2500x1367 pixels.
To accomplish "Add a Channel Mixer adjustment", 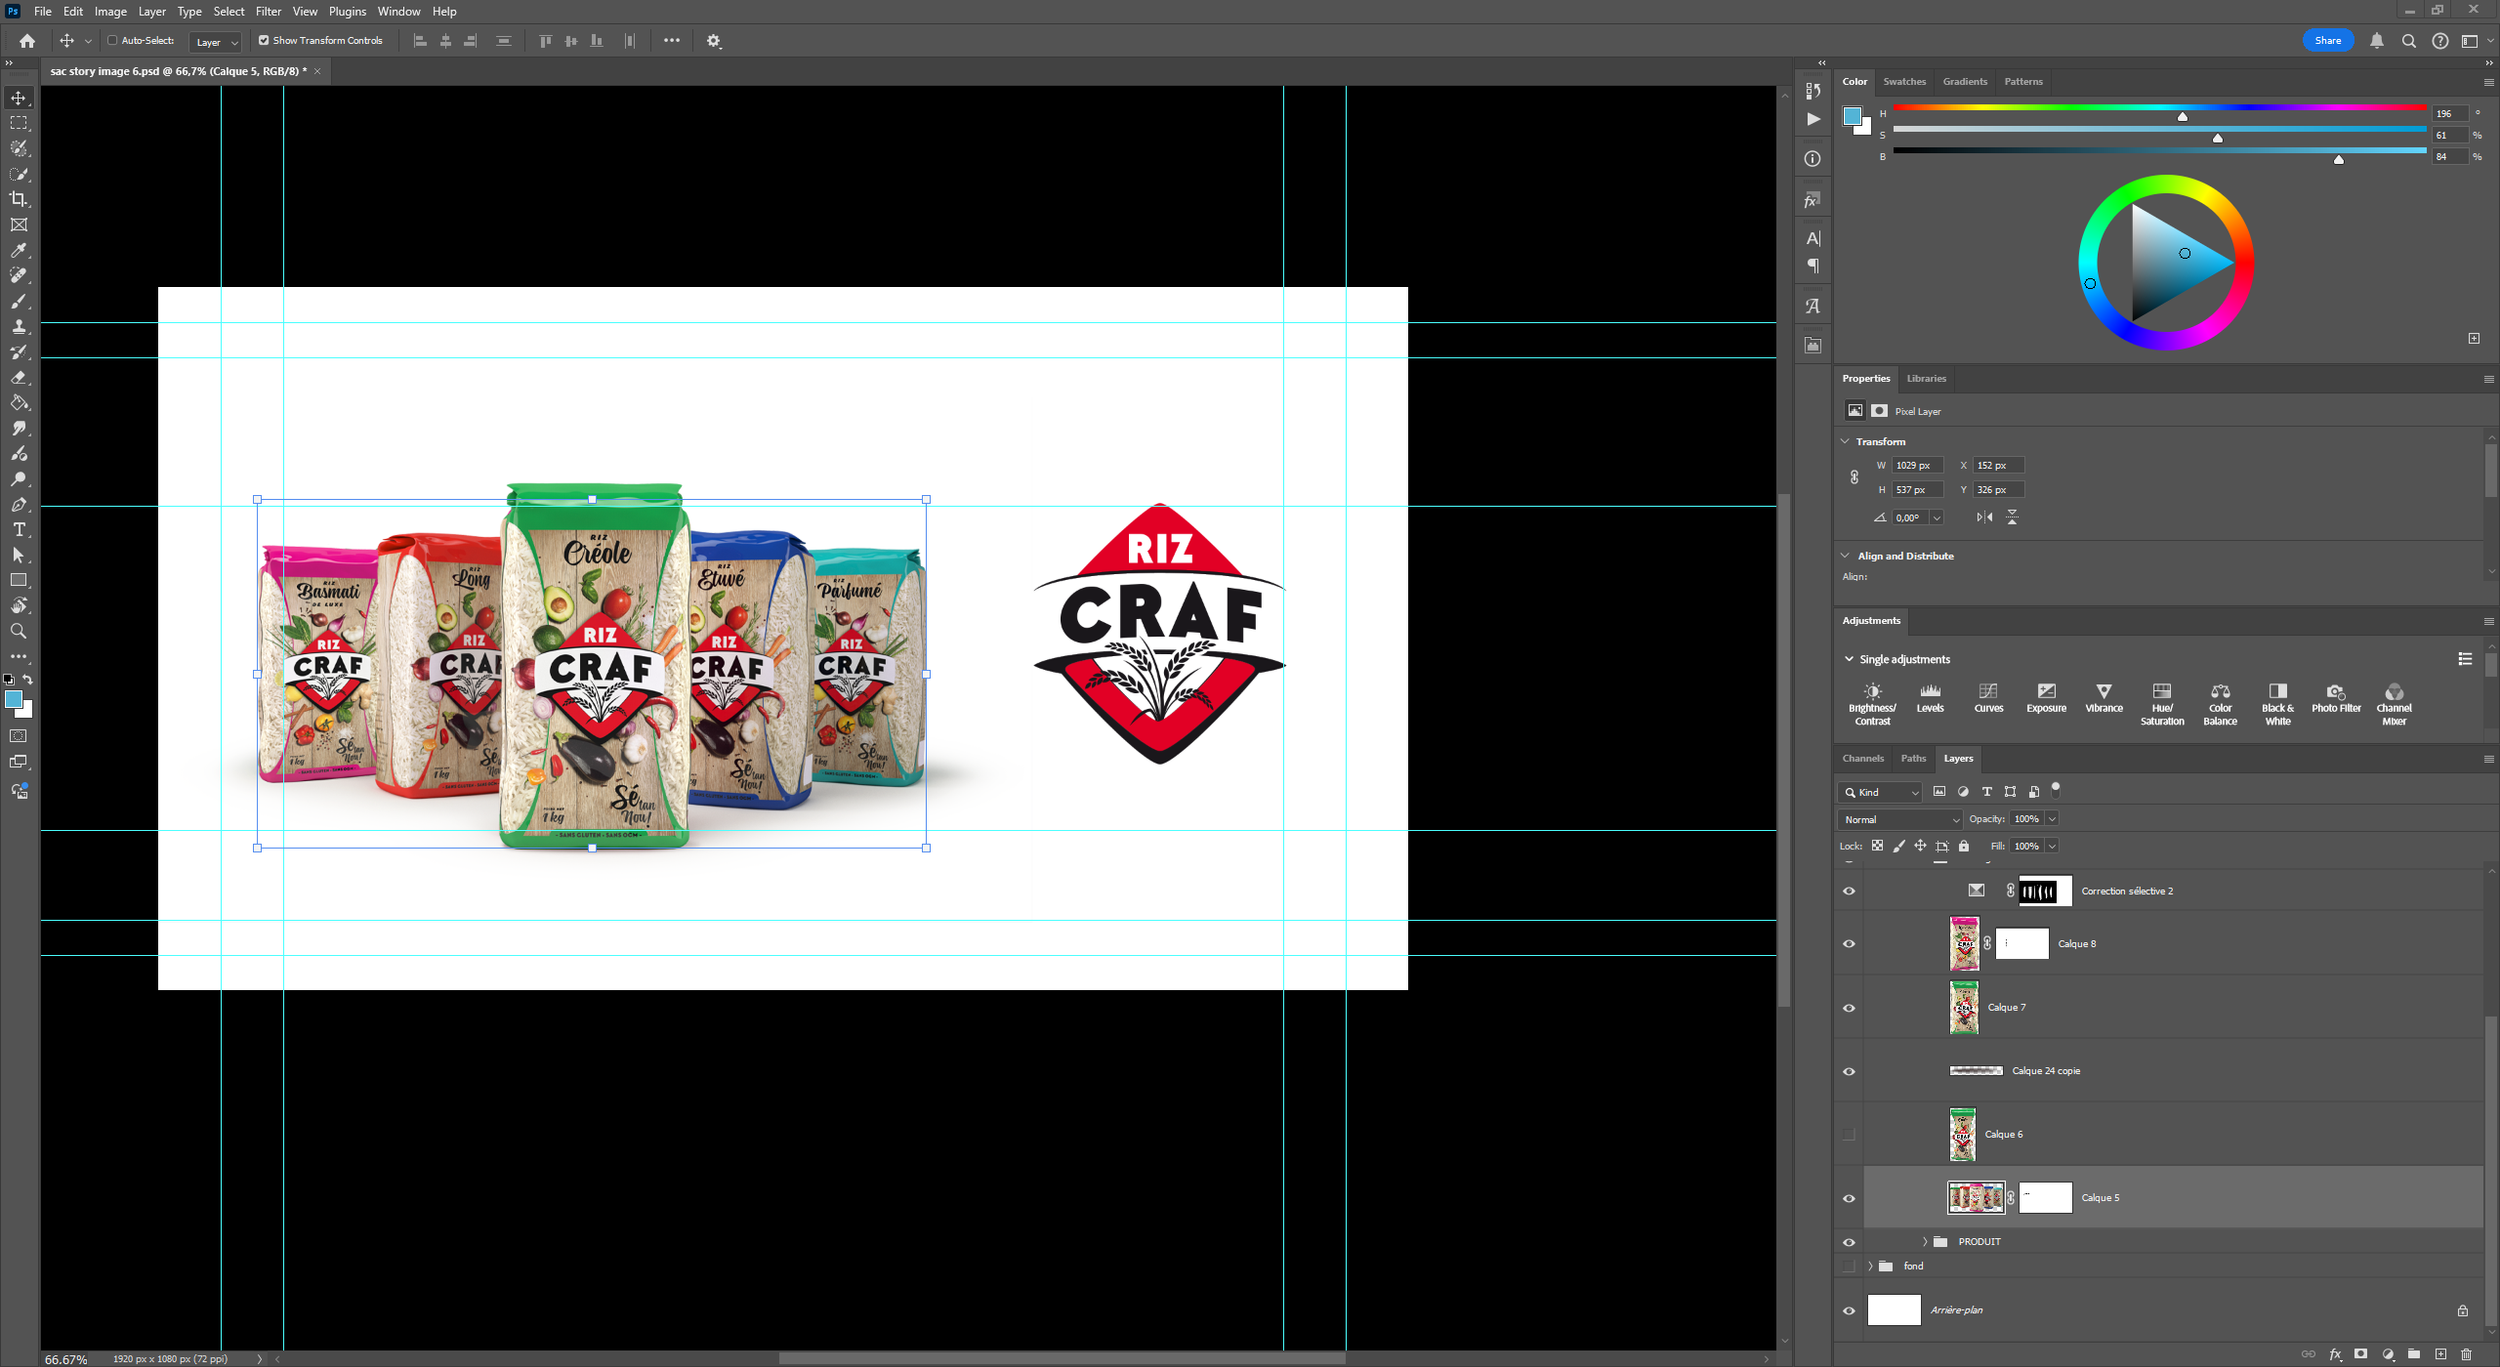I will coord(2394,704).
